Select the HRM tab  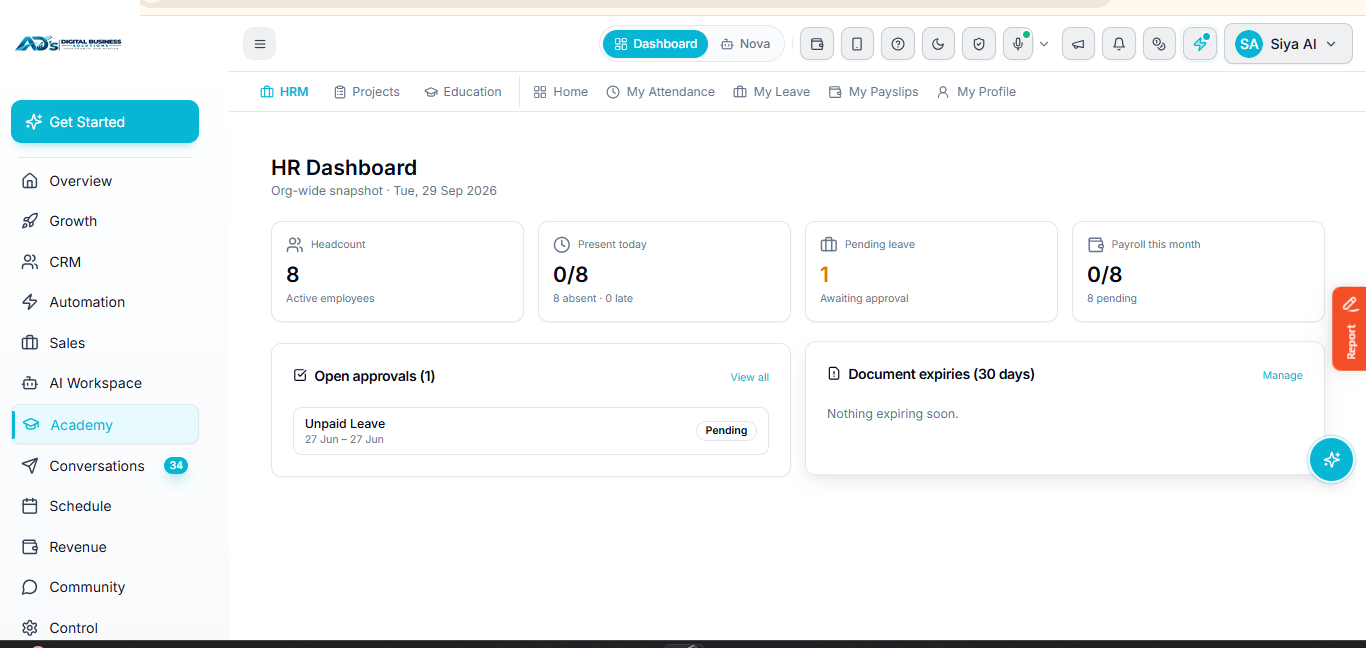(284, 92)
